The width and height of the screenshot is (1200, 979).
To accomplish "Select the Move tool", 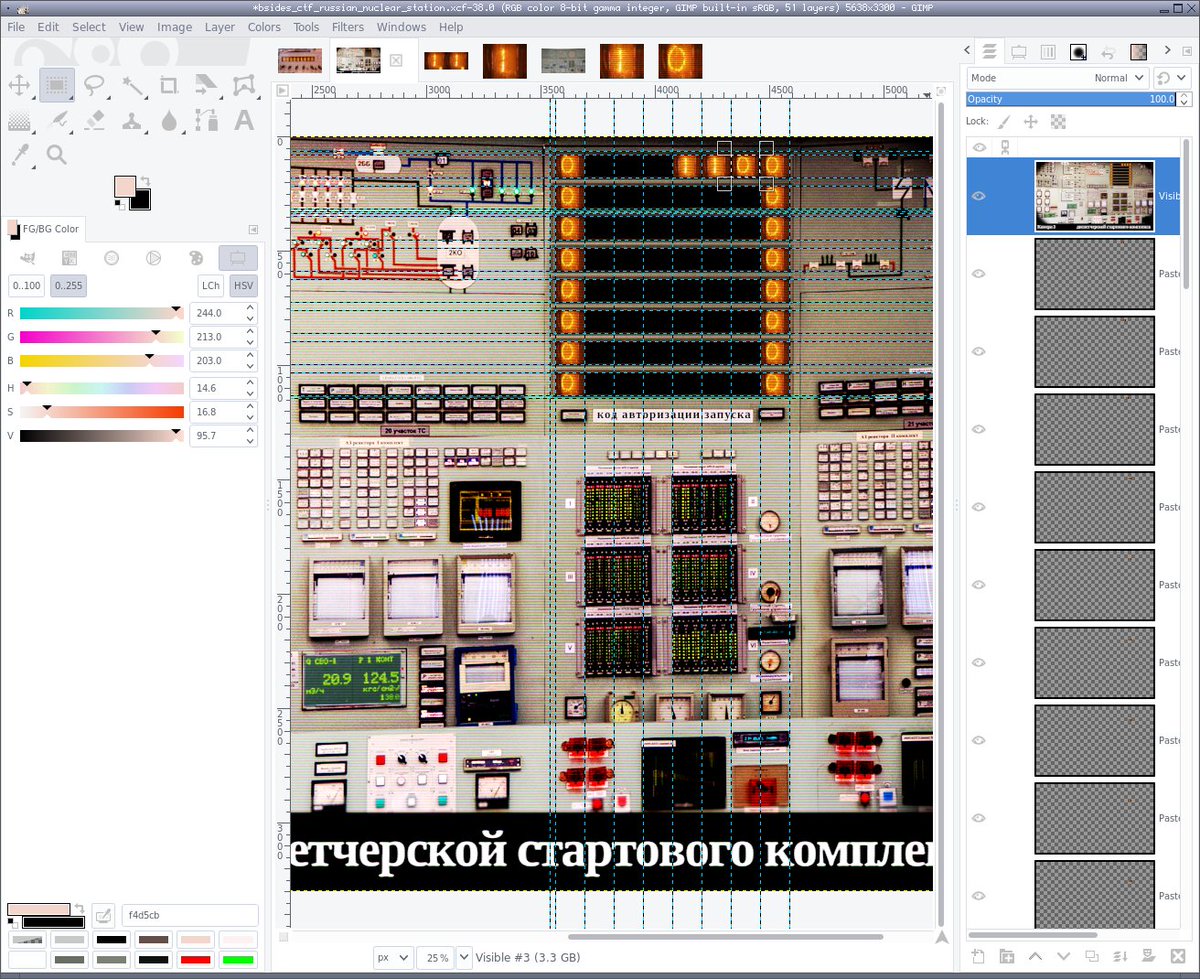I will click(x=19, y=85).
